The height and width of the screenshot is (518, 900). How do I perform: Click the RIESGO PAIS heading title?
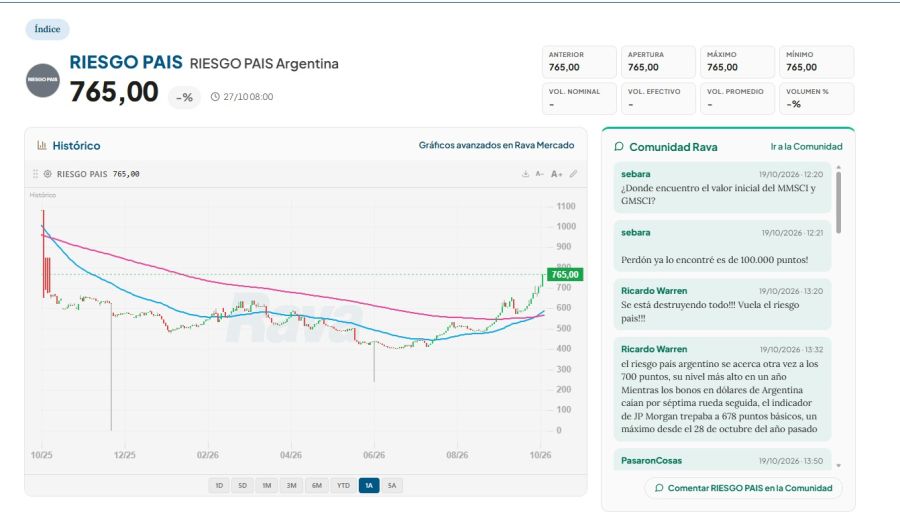[x=126, y=62]
